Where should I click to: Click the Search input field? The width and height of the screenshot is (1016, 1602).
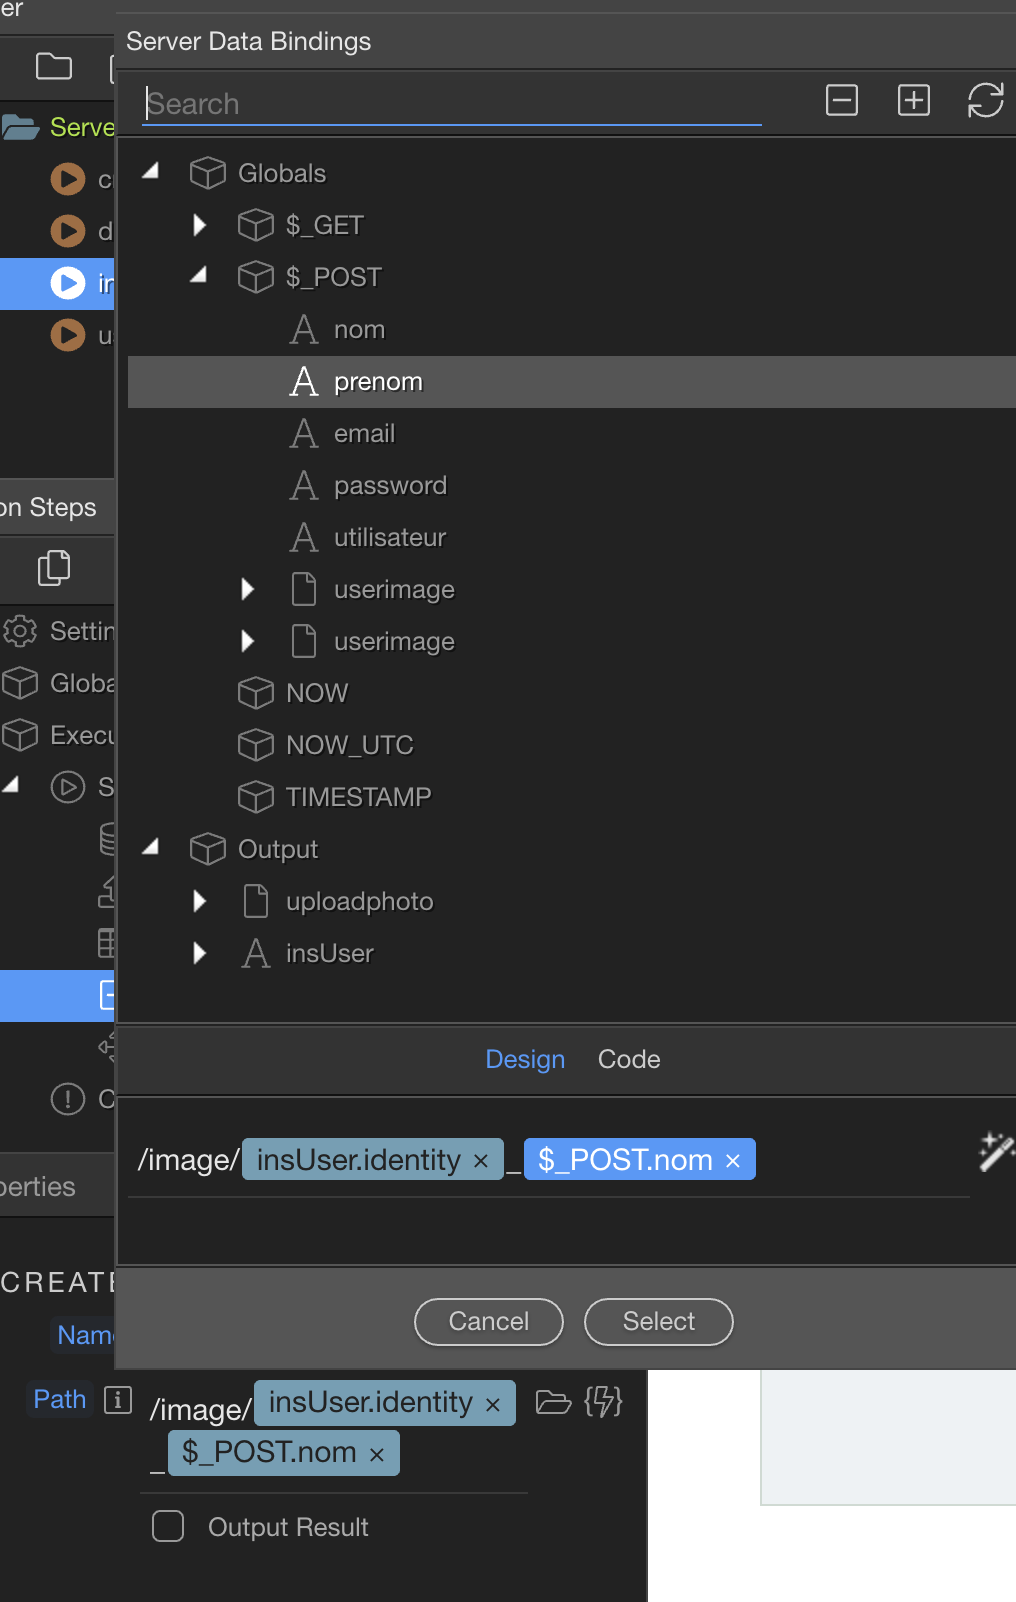[450, 104]
